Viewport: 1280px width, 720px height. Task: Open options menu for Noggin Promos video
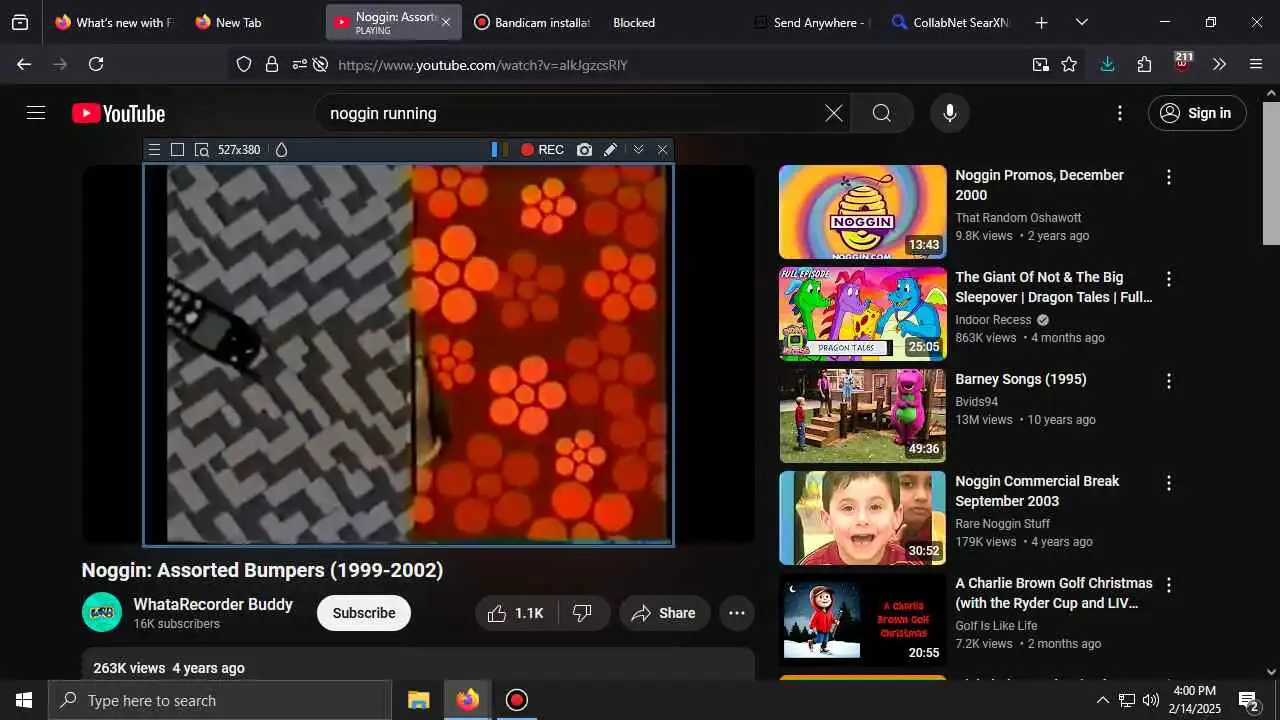pyautogui.click(x=1168, y=177)
